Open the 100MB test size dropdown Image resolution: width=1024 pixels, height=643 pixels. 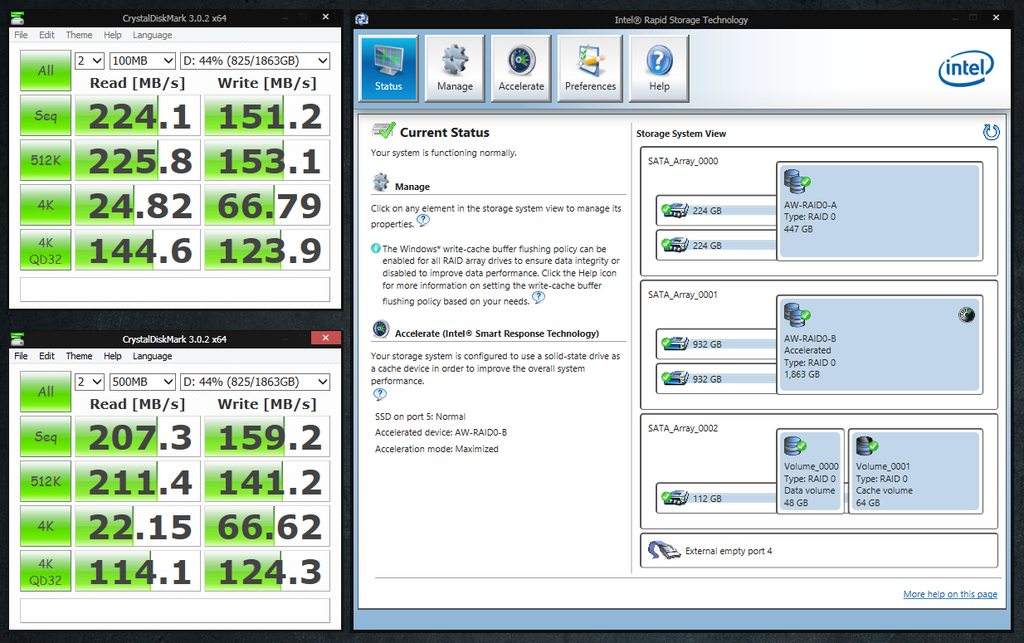(142, 61)
